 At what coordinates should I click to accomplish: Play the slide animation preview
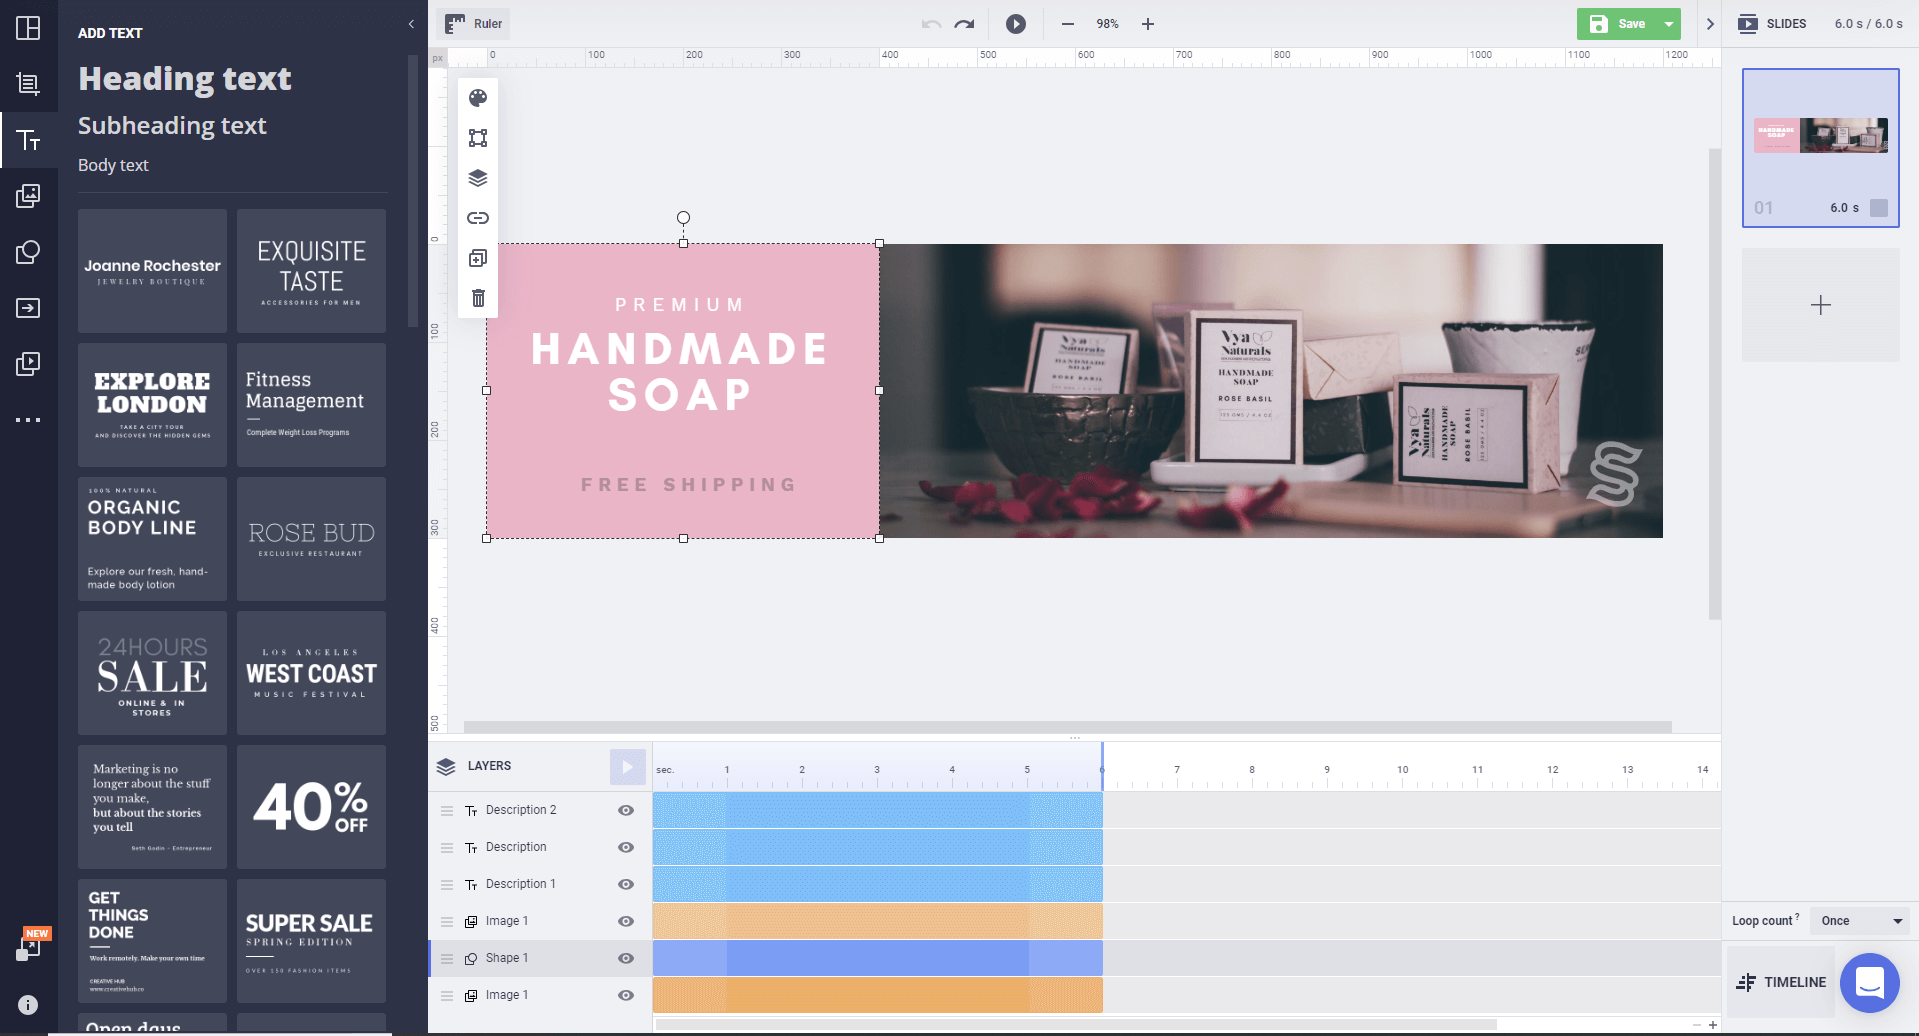[1016, 23]
